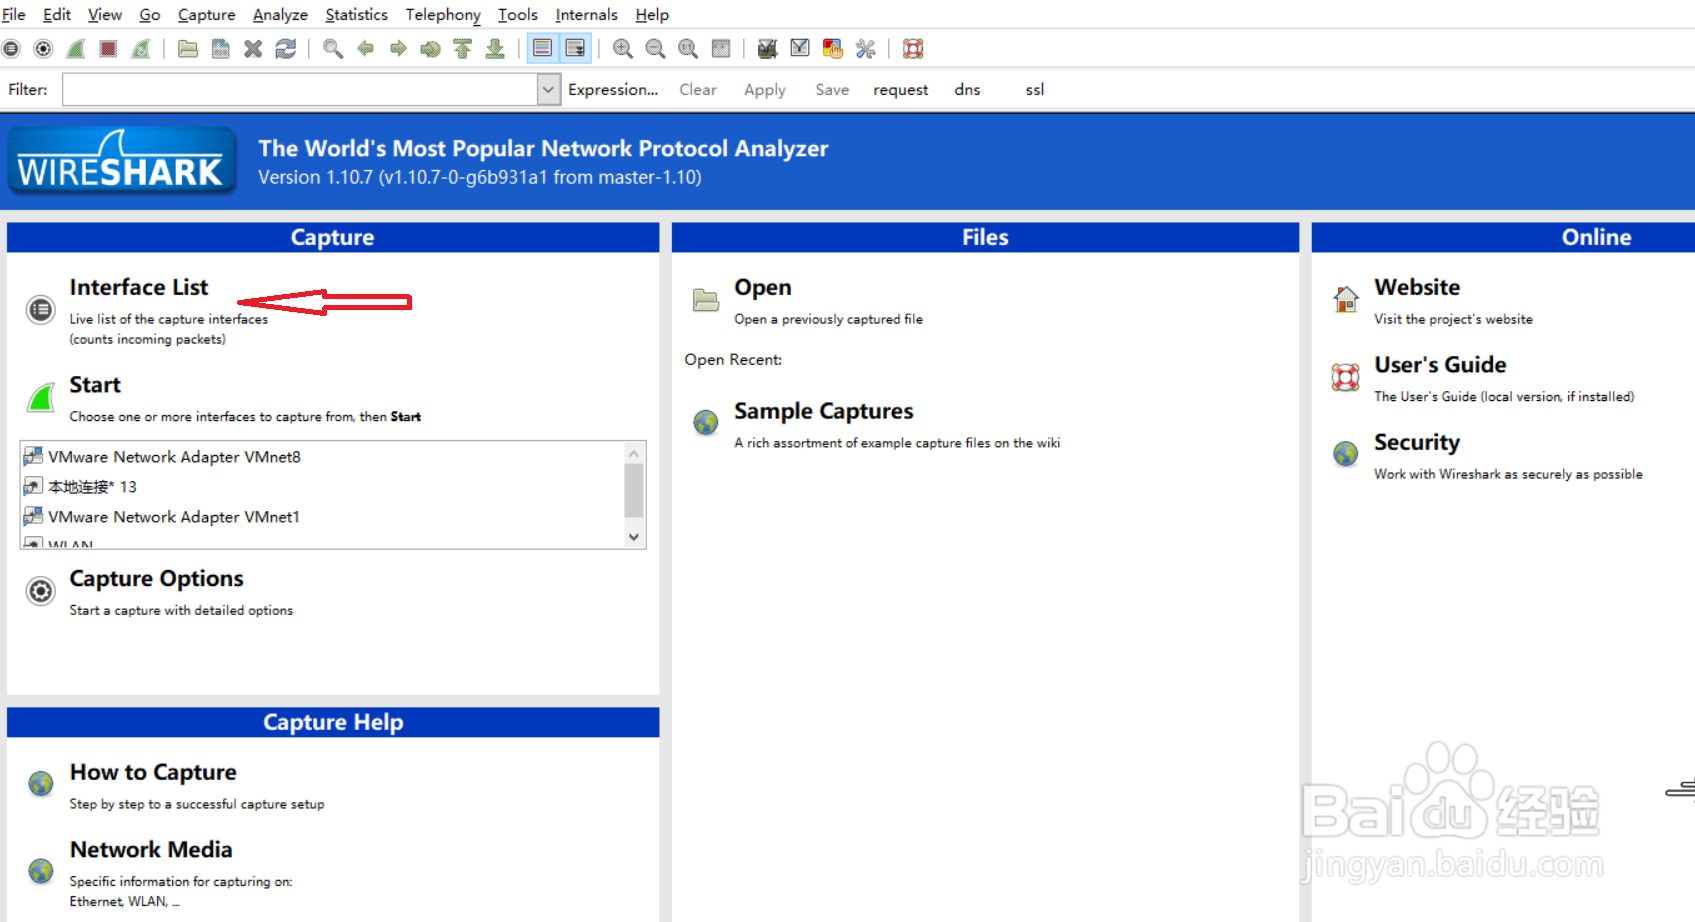1695x922 pixels.
Task: Click into the display filter input field
Action: coord(300,89)
